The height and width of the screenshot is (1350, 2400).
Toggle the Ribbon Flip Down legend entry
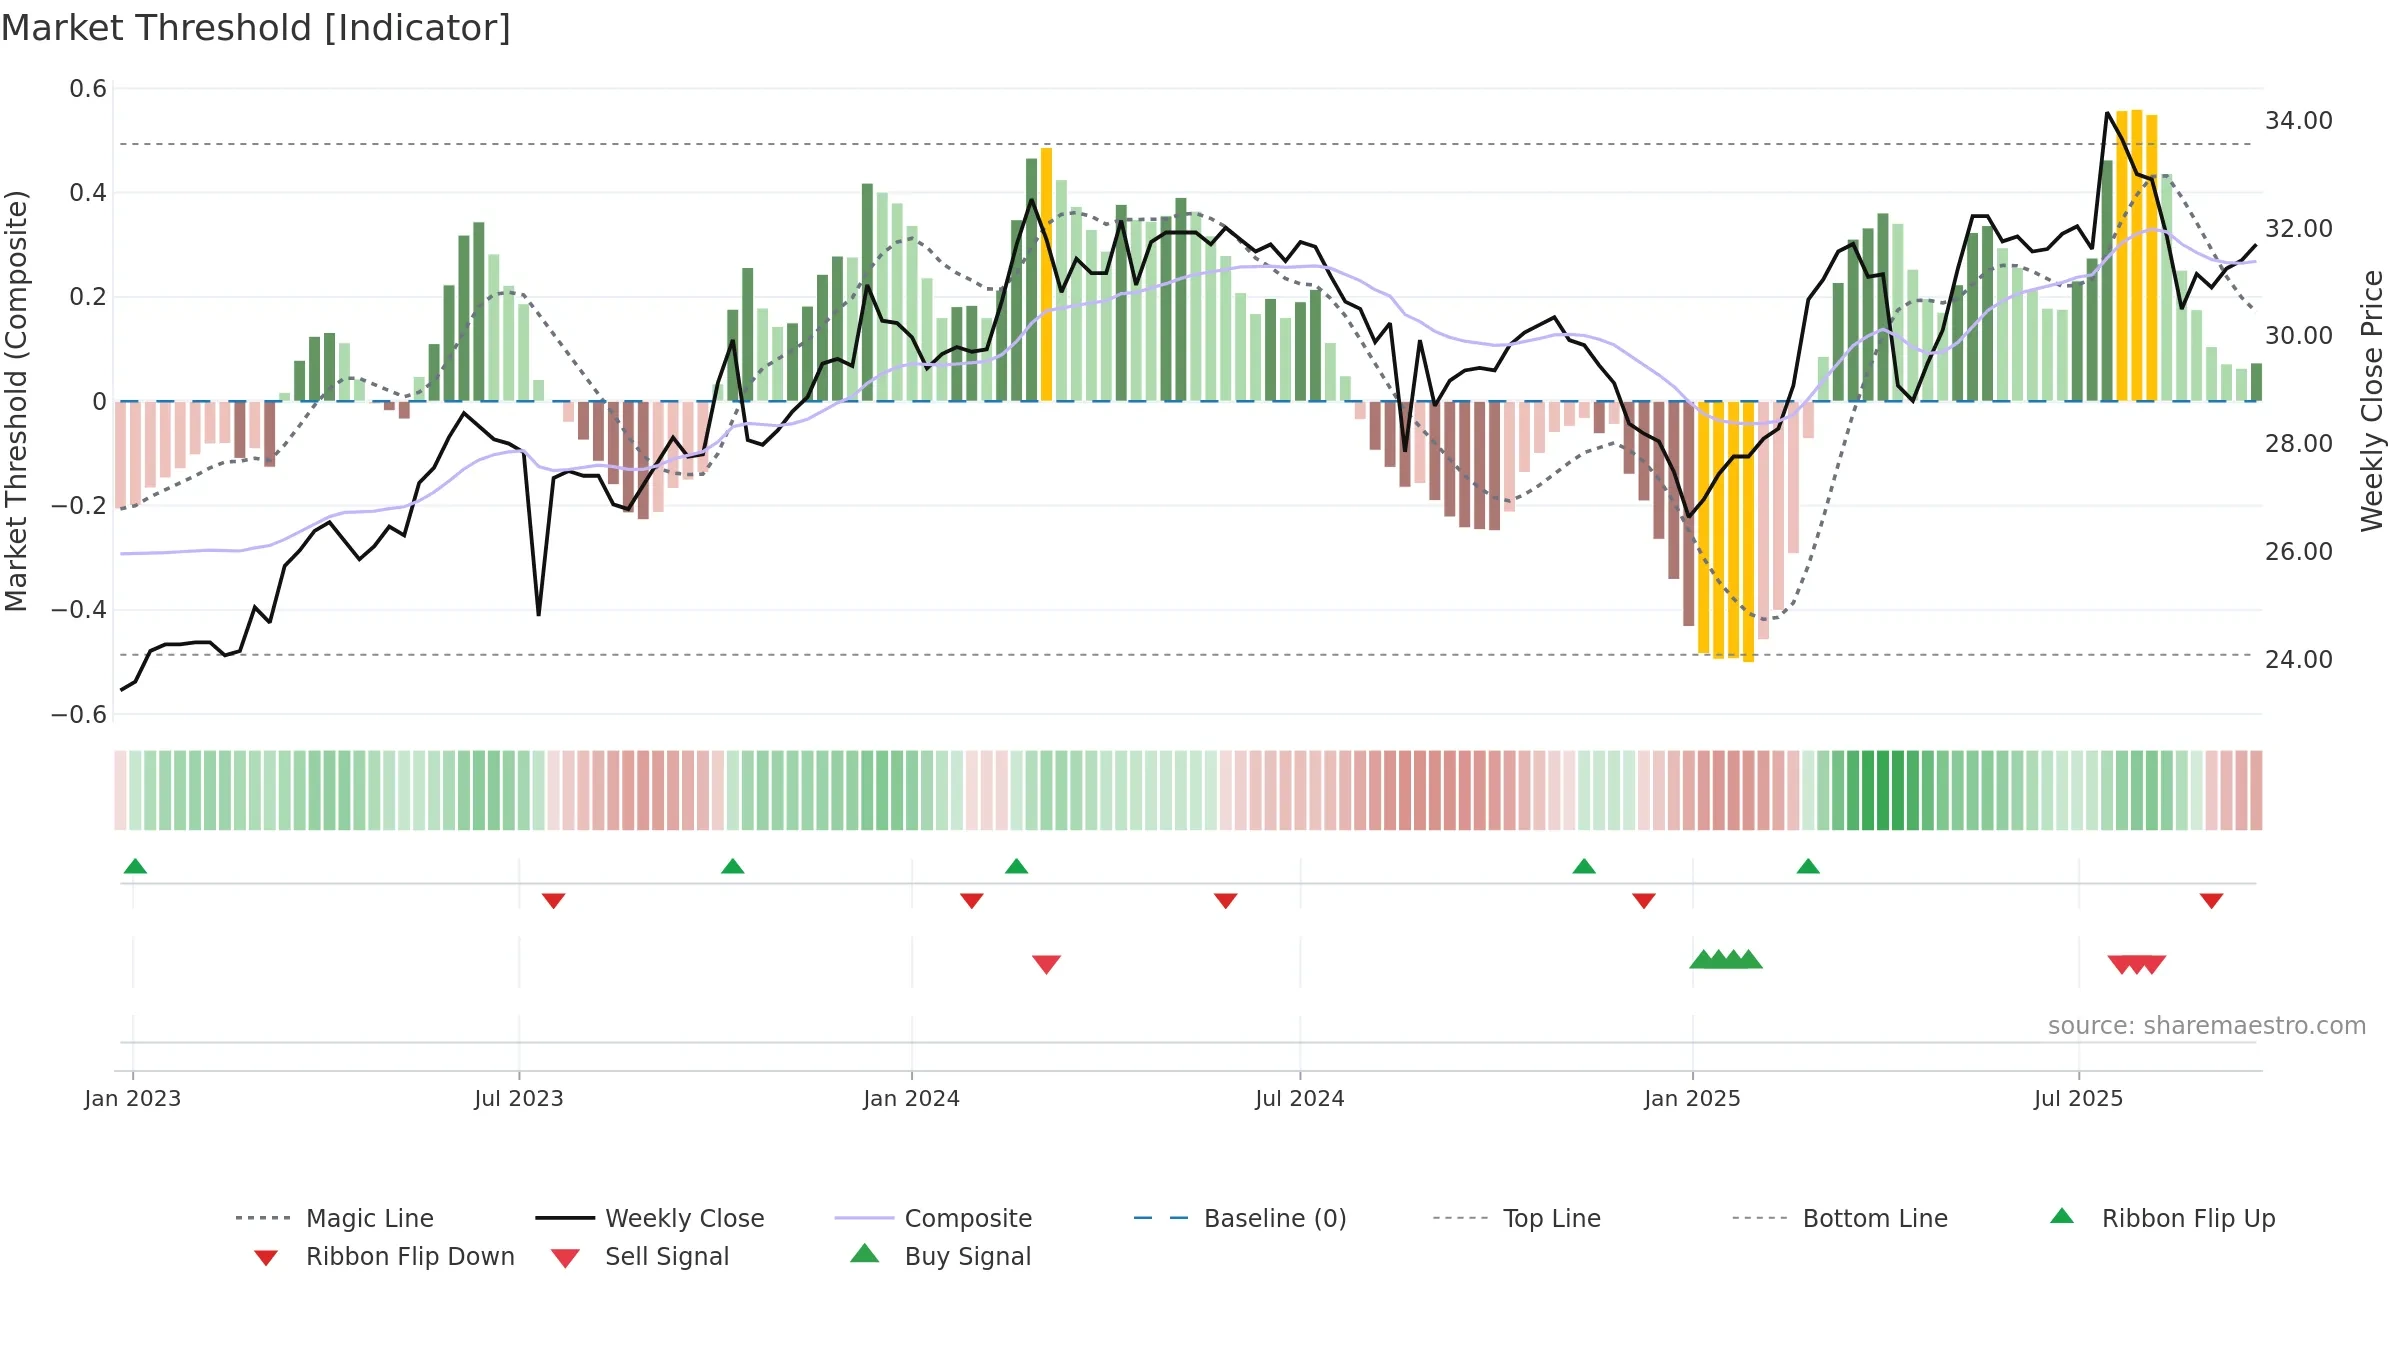(x=384, y=1256)
